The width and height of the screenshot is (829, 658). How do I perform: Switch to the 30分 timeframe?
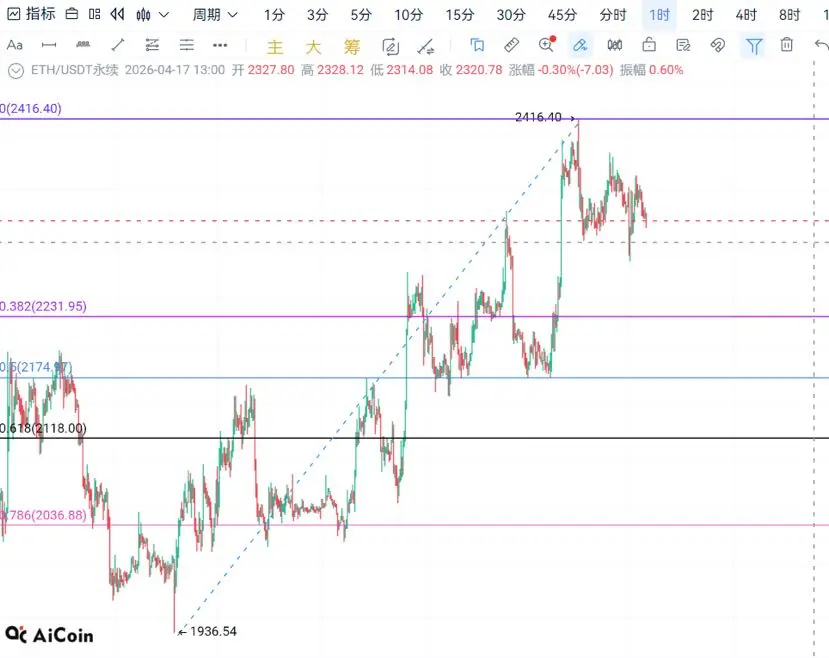(x=511, y=15)
